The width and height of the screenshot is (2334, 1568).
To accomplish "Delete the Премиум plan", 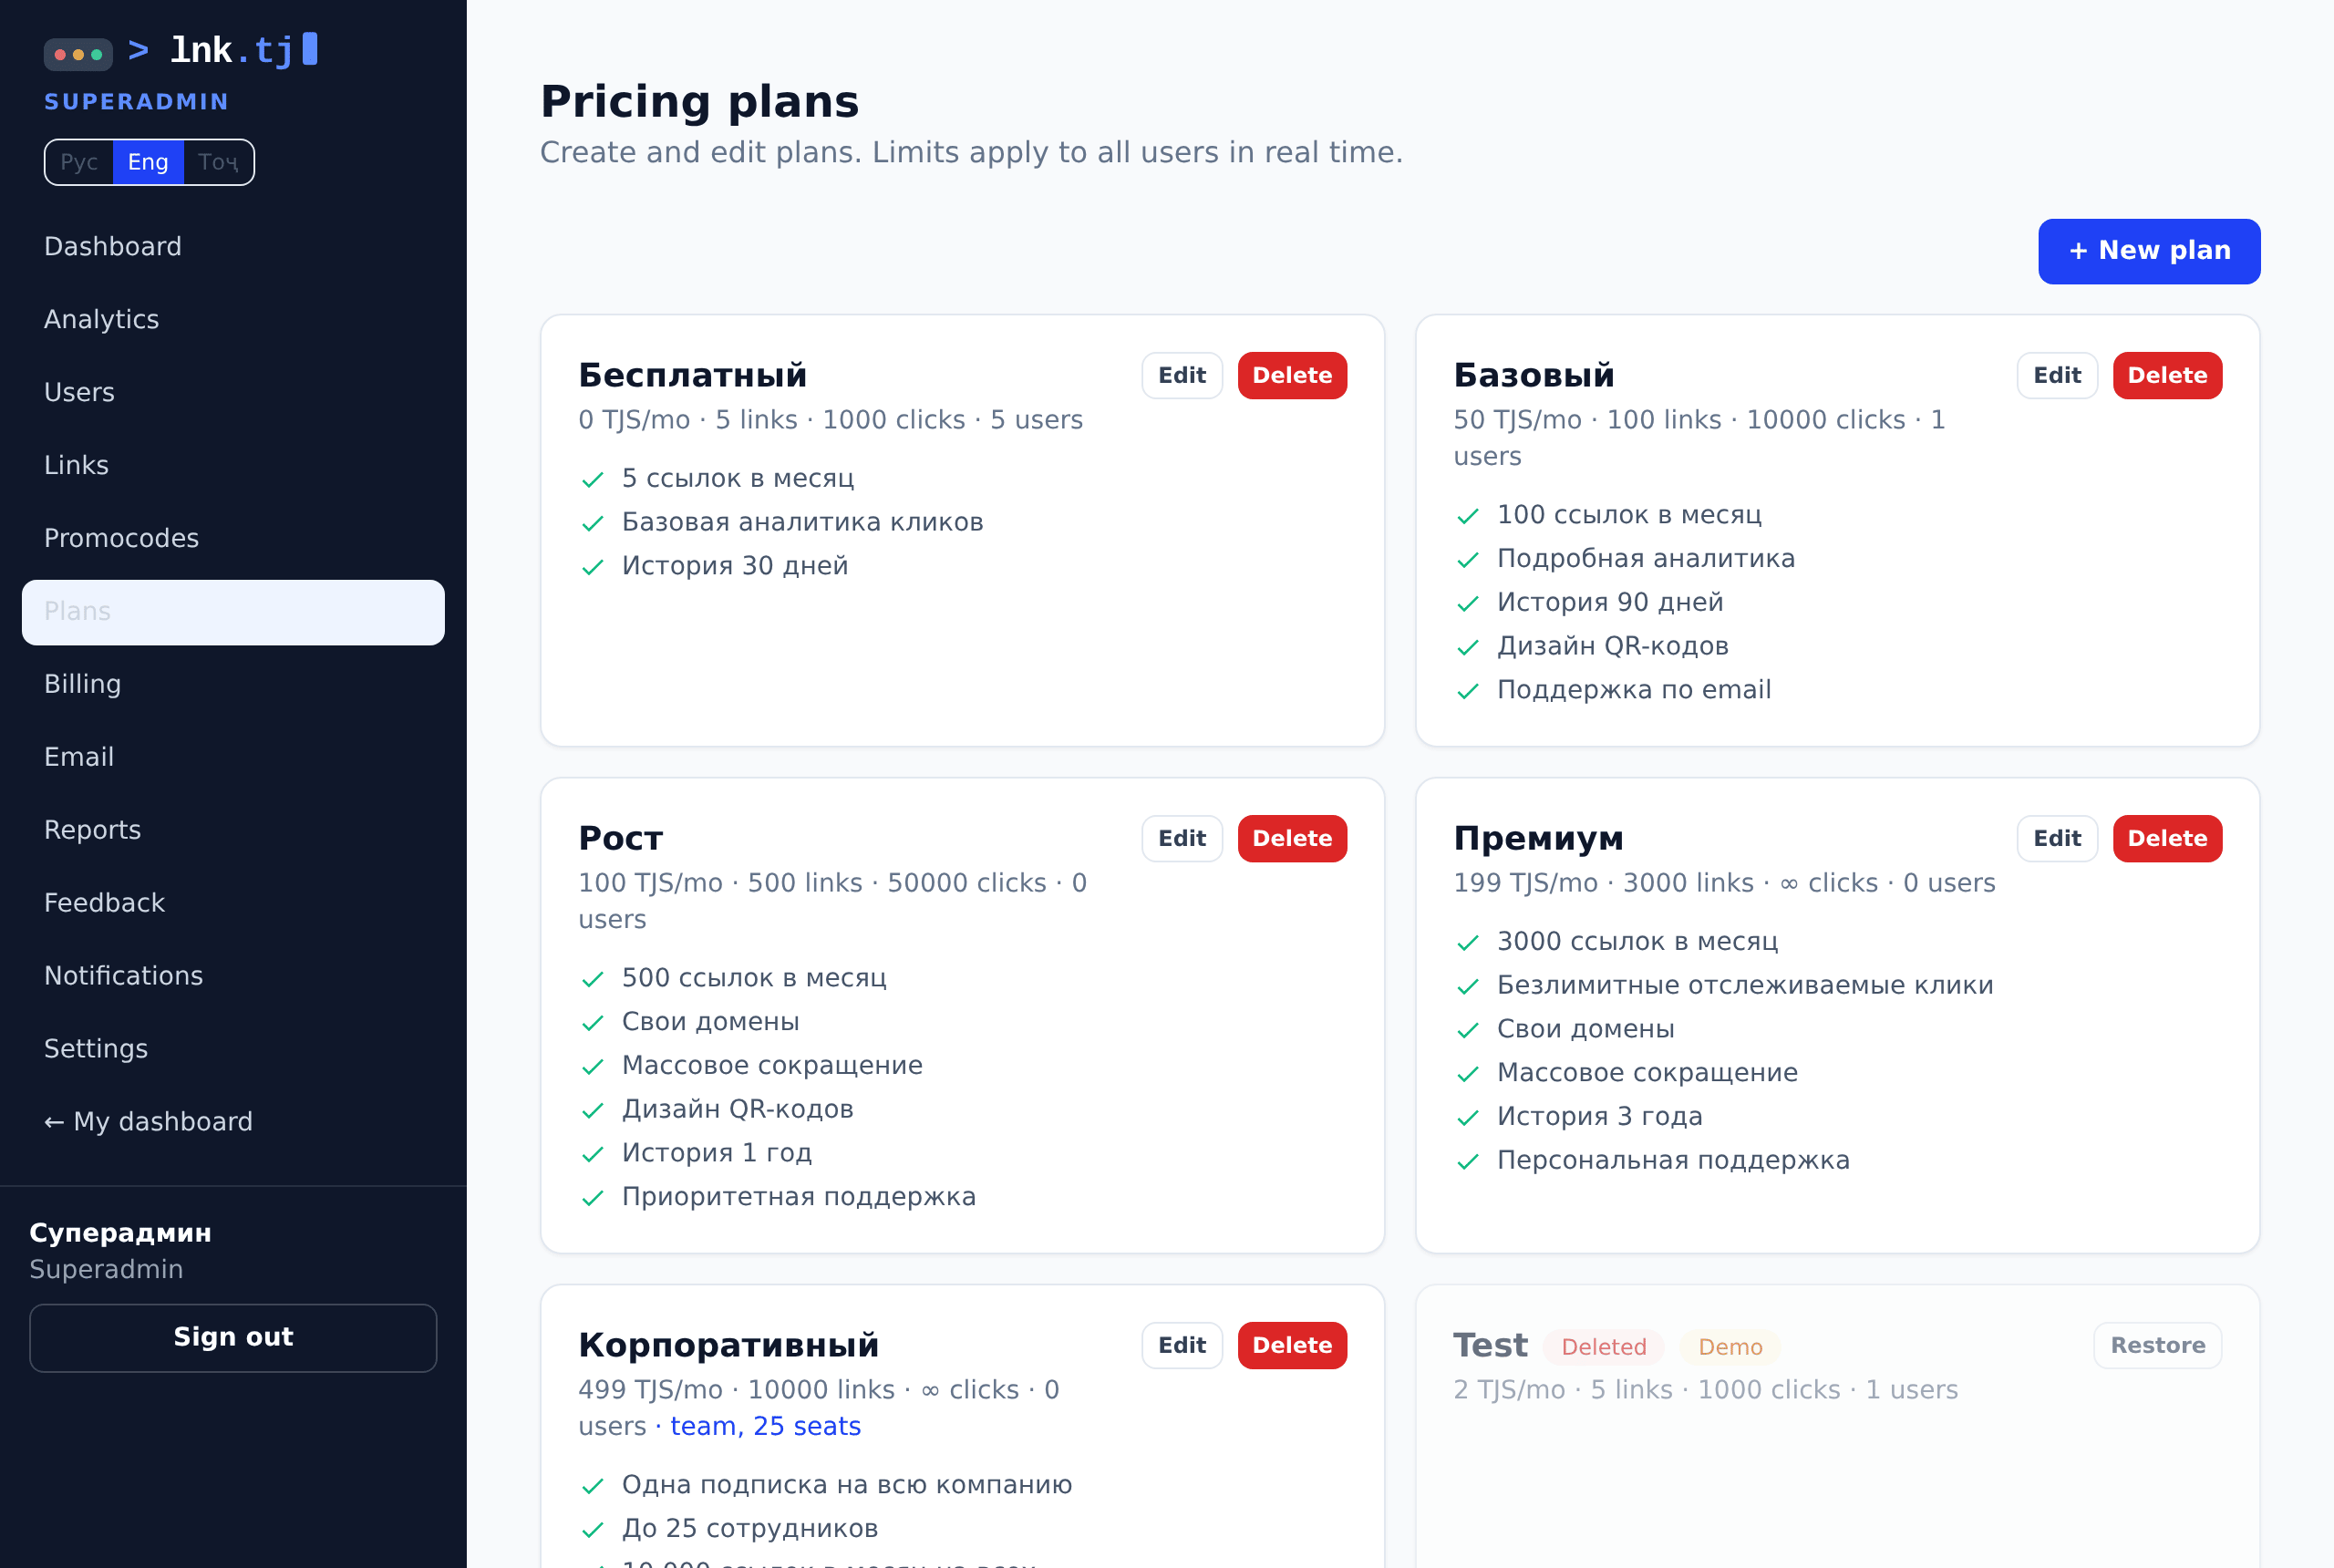I will click(x=2167, y=839).
